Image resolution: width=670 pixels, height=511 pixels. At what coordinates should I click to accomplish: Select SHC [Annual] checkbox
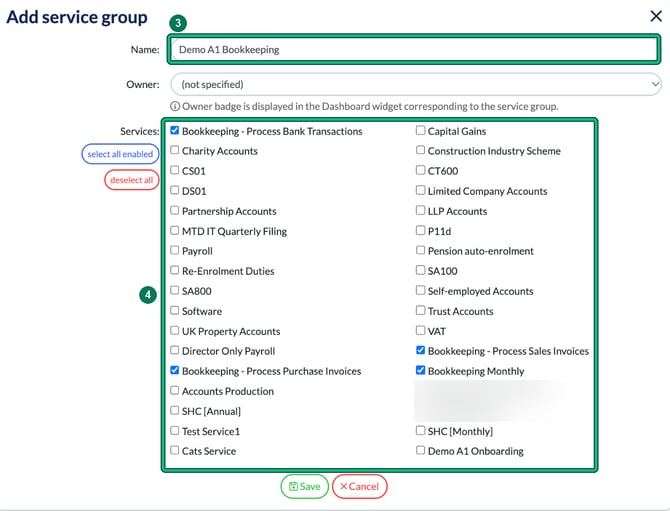click(174, 410)
